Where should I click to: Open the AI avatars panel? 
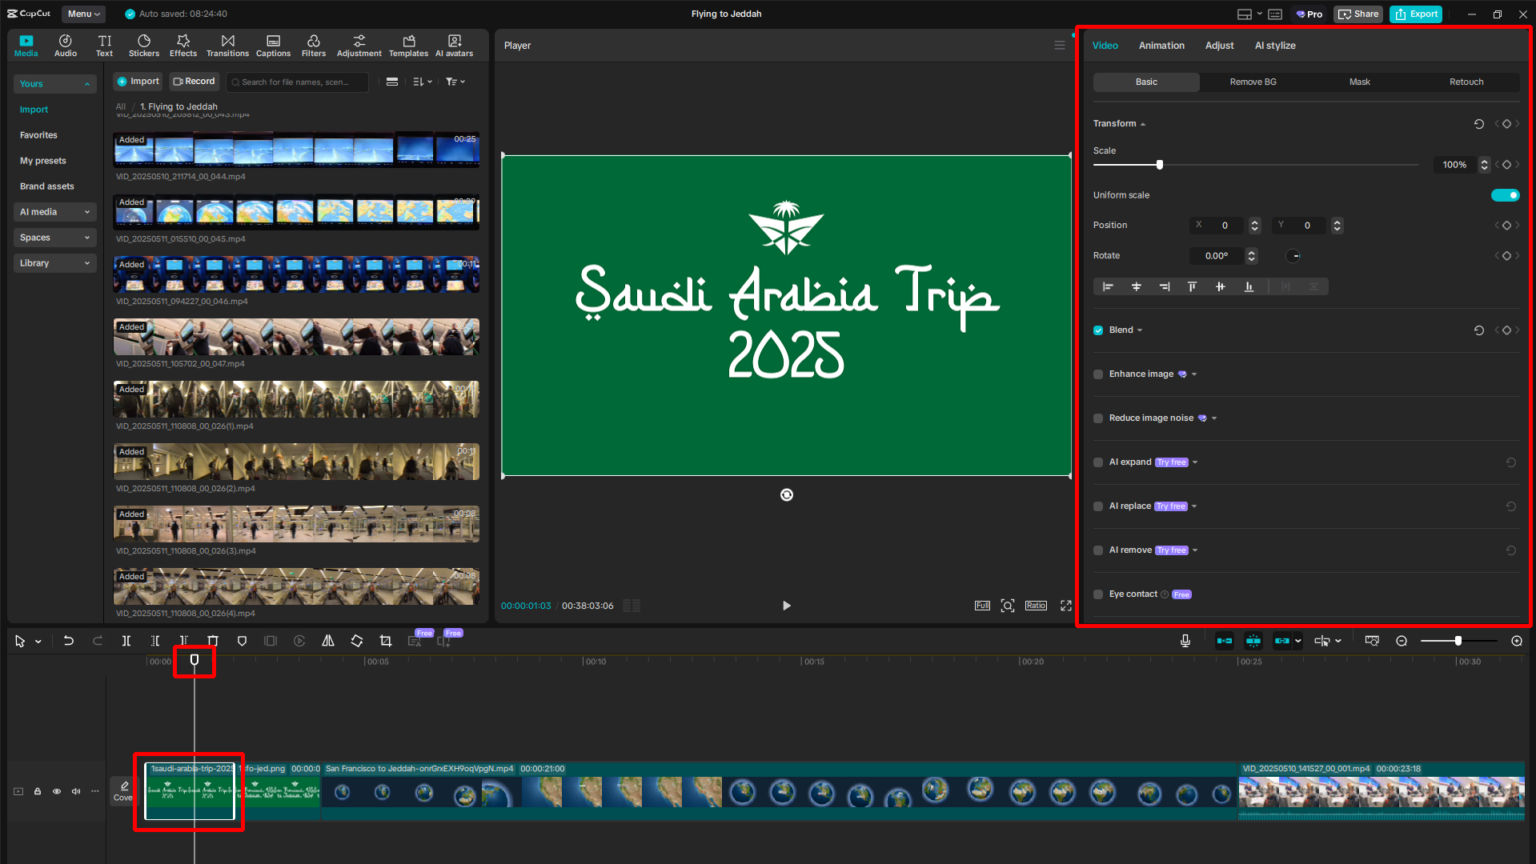click(454, 44)
